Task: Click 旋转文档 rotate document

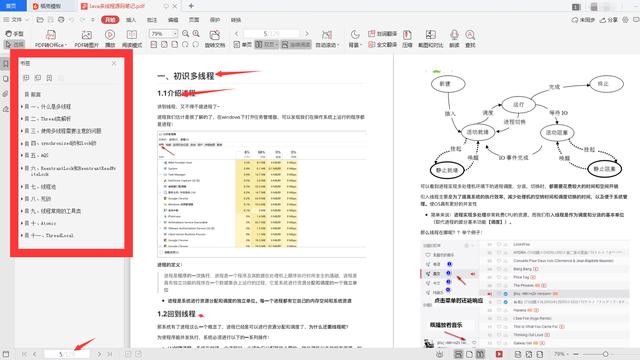Action: pyautogui.click(x=215, y=39)
